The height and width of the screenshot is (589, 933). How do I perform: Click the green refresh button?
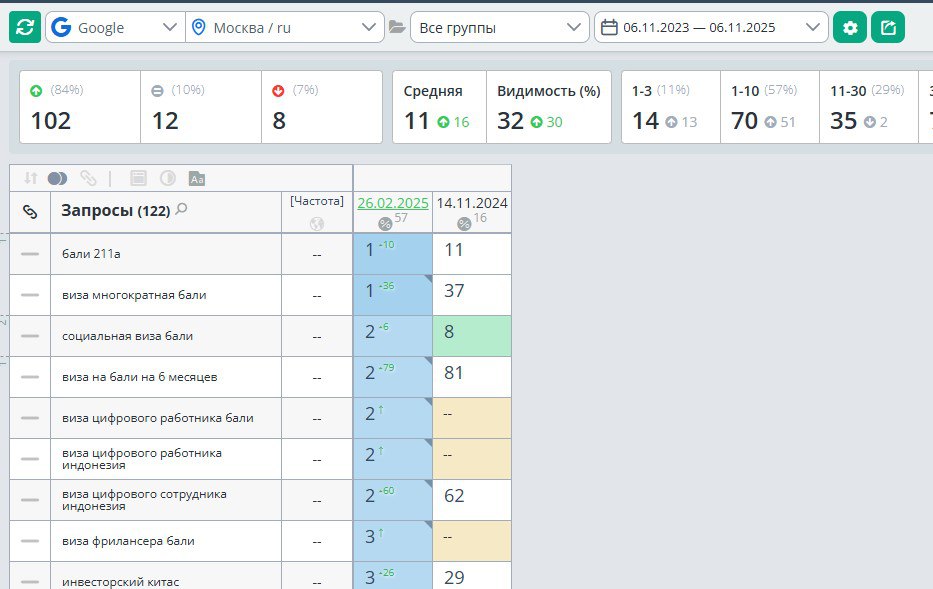25,27
